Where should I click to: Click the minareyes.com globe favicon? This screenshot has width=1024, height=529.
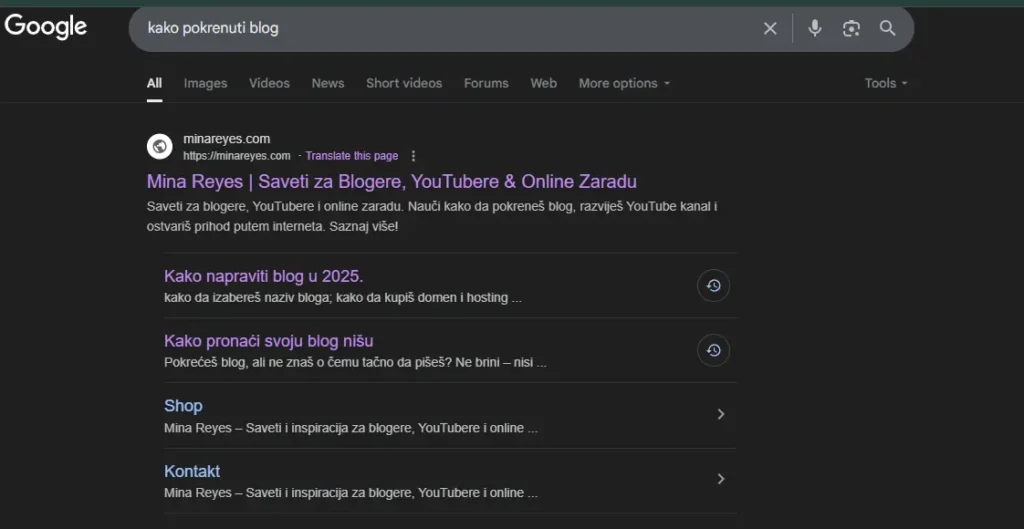[x=160, y=147]
